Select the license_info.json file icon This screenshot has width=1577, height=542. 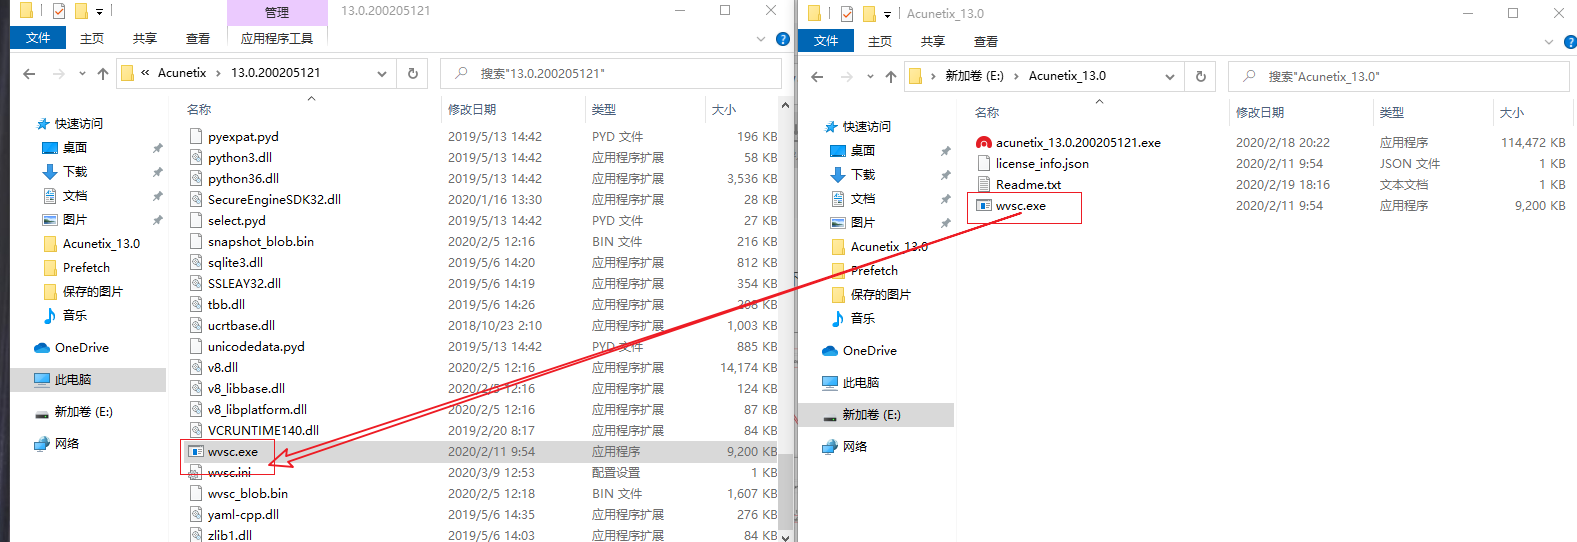(x=984, y=163)
